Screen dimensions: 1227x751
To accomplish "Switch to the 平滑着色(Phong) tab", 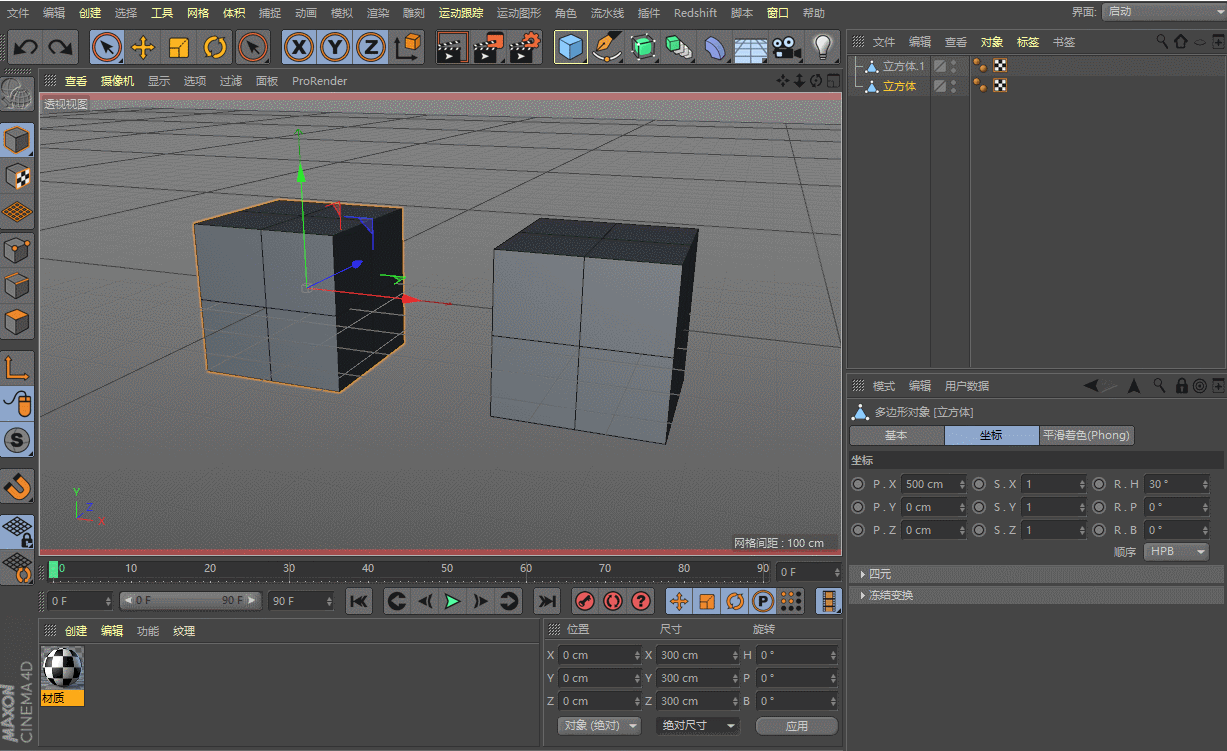I will click(1086, 435).
